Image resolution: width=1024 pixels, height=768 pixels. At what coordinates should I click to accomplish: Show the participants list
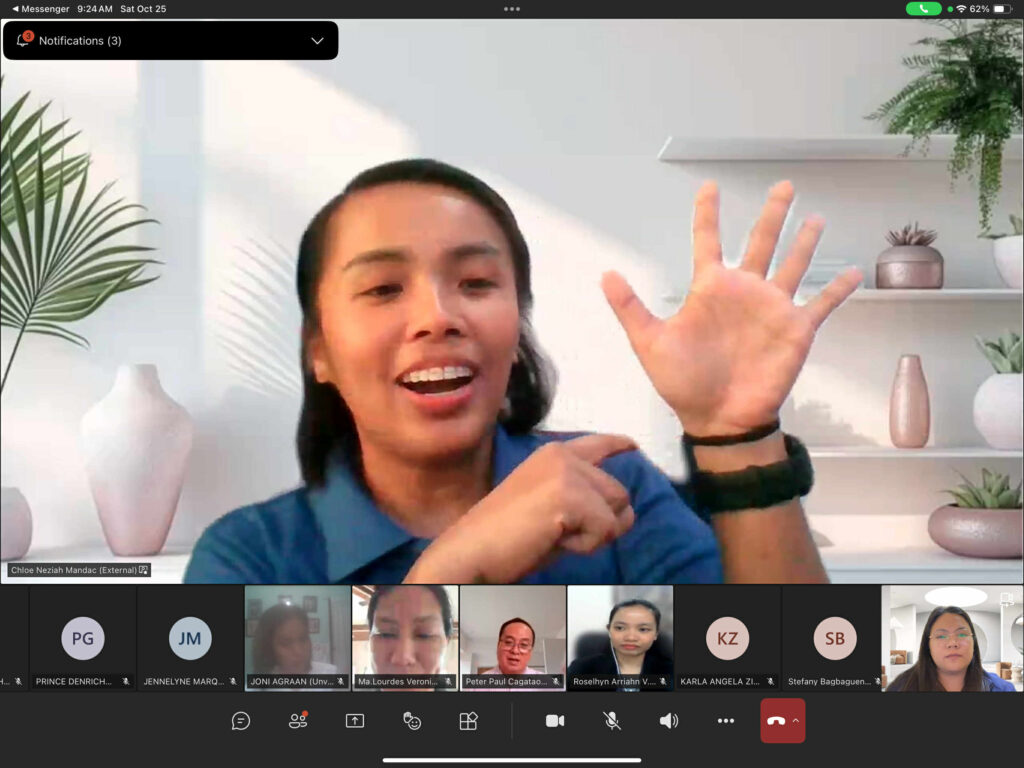coord(298,721)
